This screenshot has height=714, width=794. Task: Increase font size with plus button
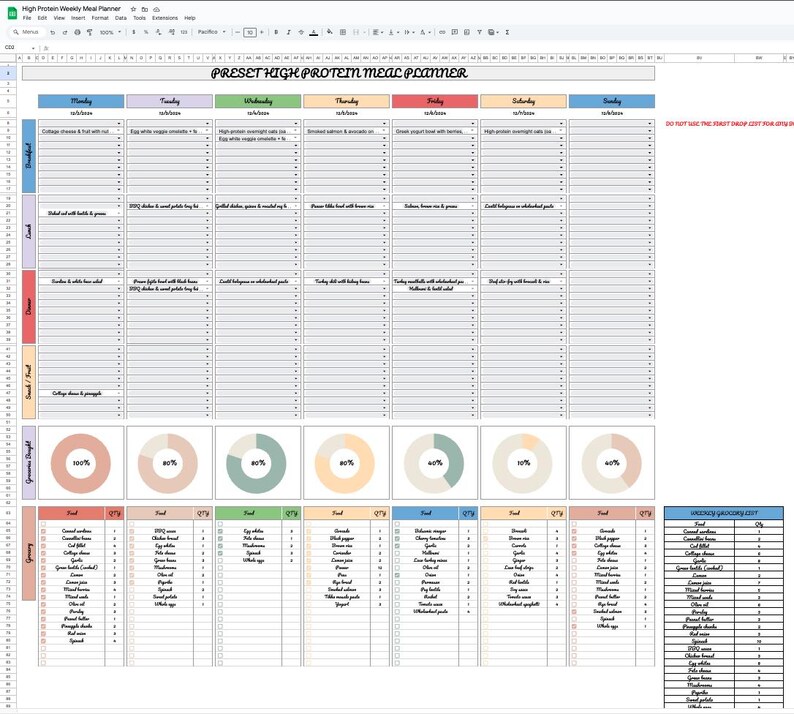[x=262, y=32]
